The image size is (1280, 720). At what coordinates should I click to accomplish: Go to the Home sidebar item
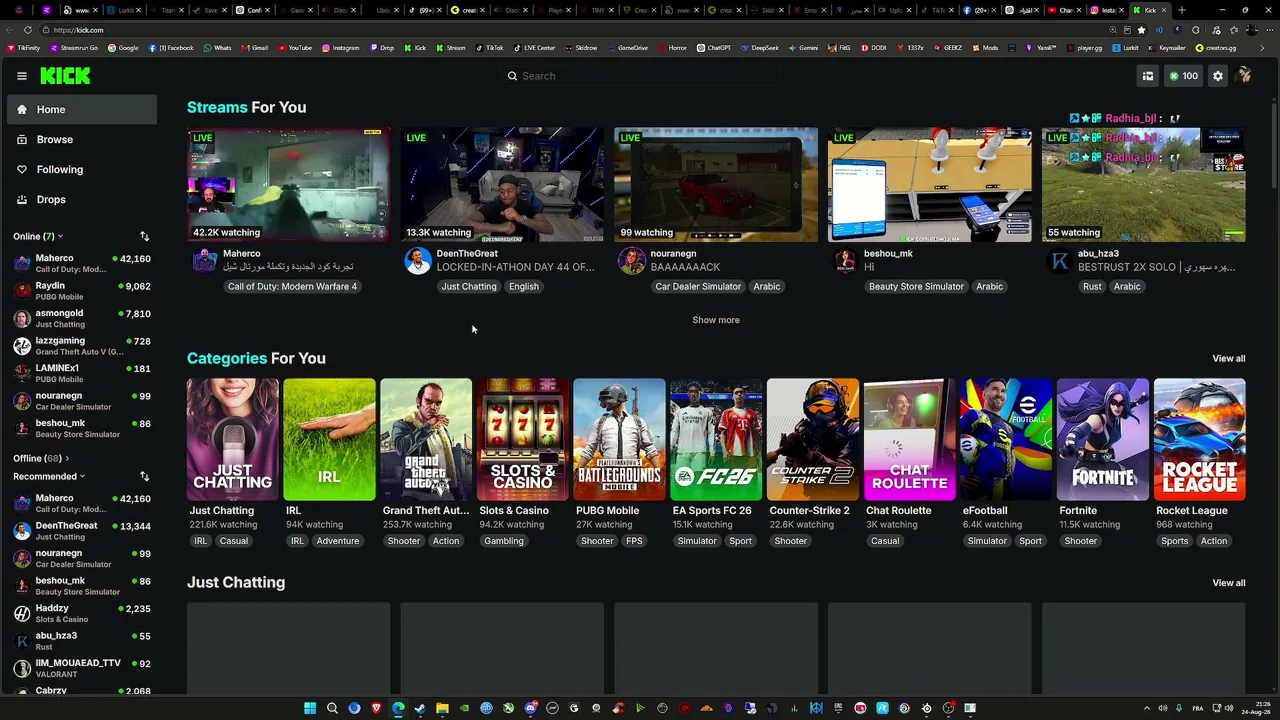tap(82, 110)
